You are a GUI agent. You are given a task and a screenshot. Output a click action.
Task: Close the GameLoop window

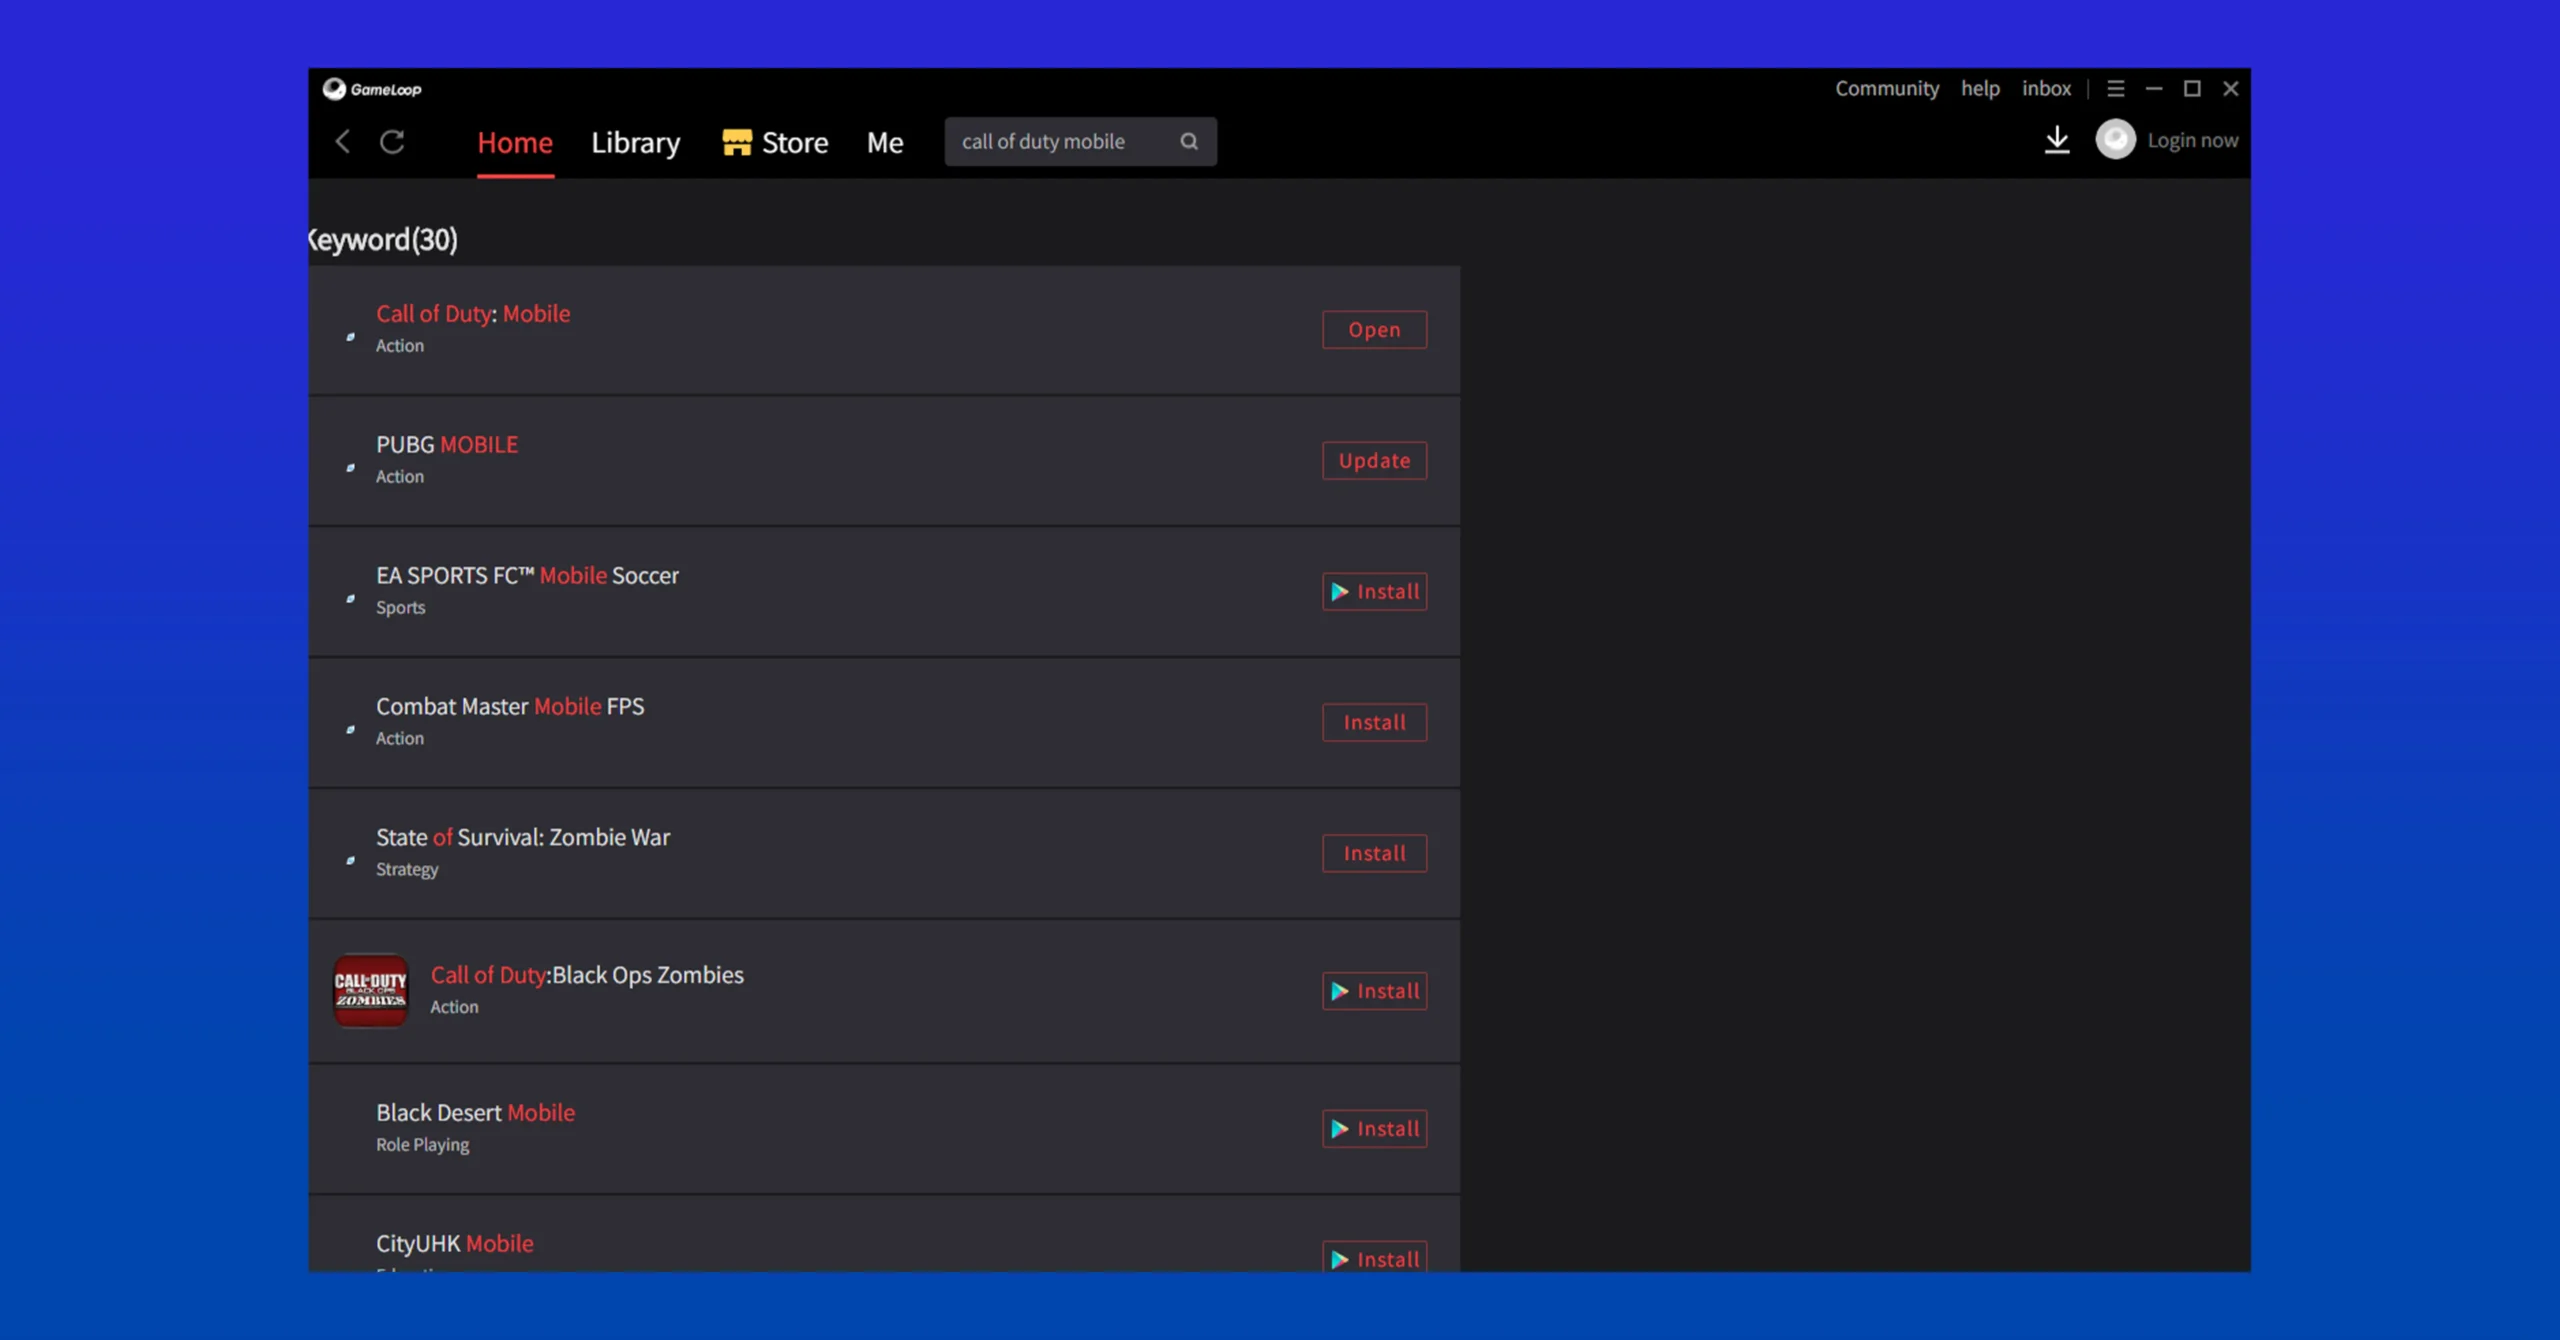tap(2231, 89)
